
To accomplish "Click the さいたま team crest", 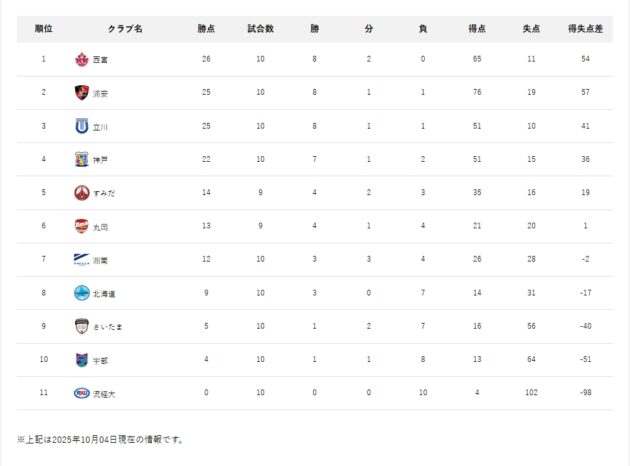I will (82, 327).
